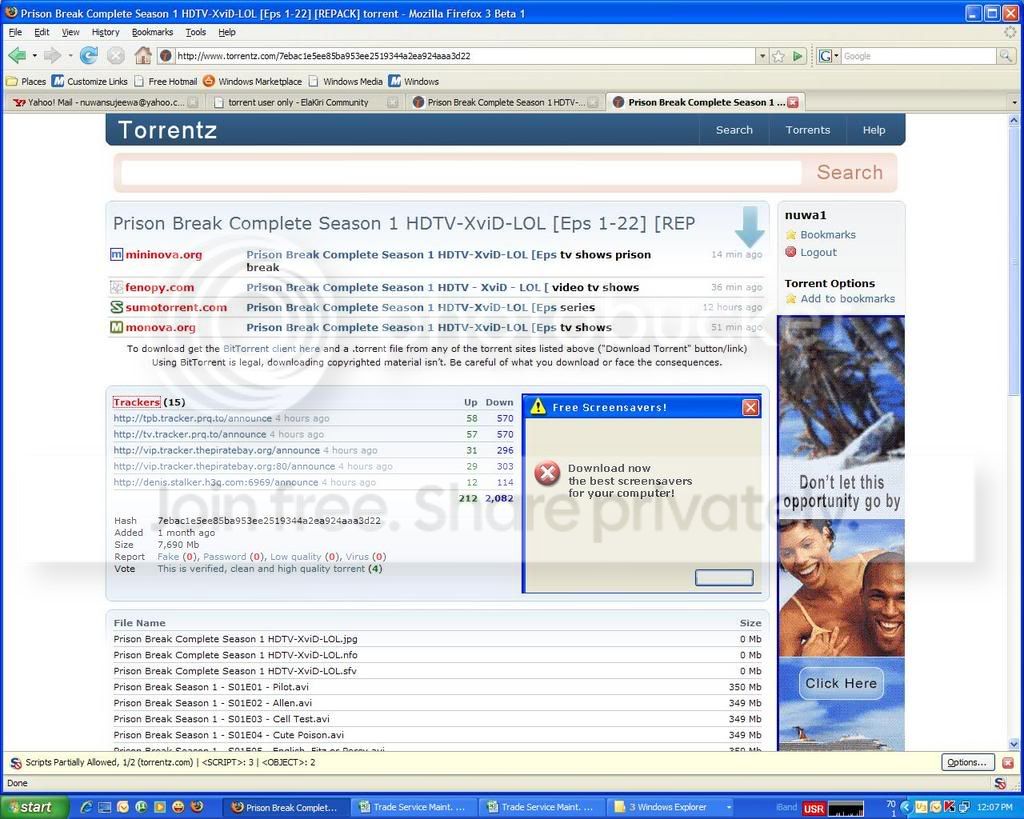Click the large Search button
Screen dimensions: 1024x819
850,172
